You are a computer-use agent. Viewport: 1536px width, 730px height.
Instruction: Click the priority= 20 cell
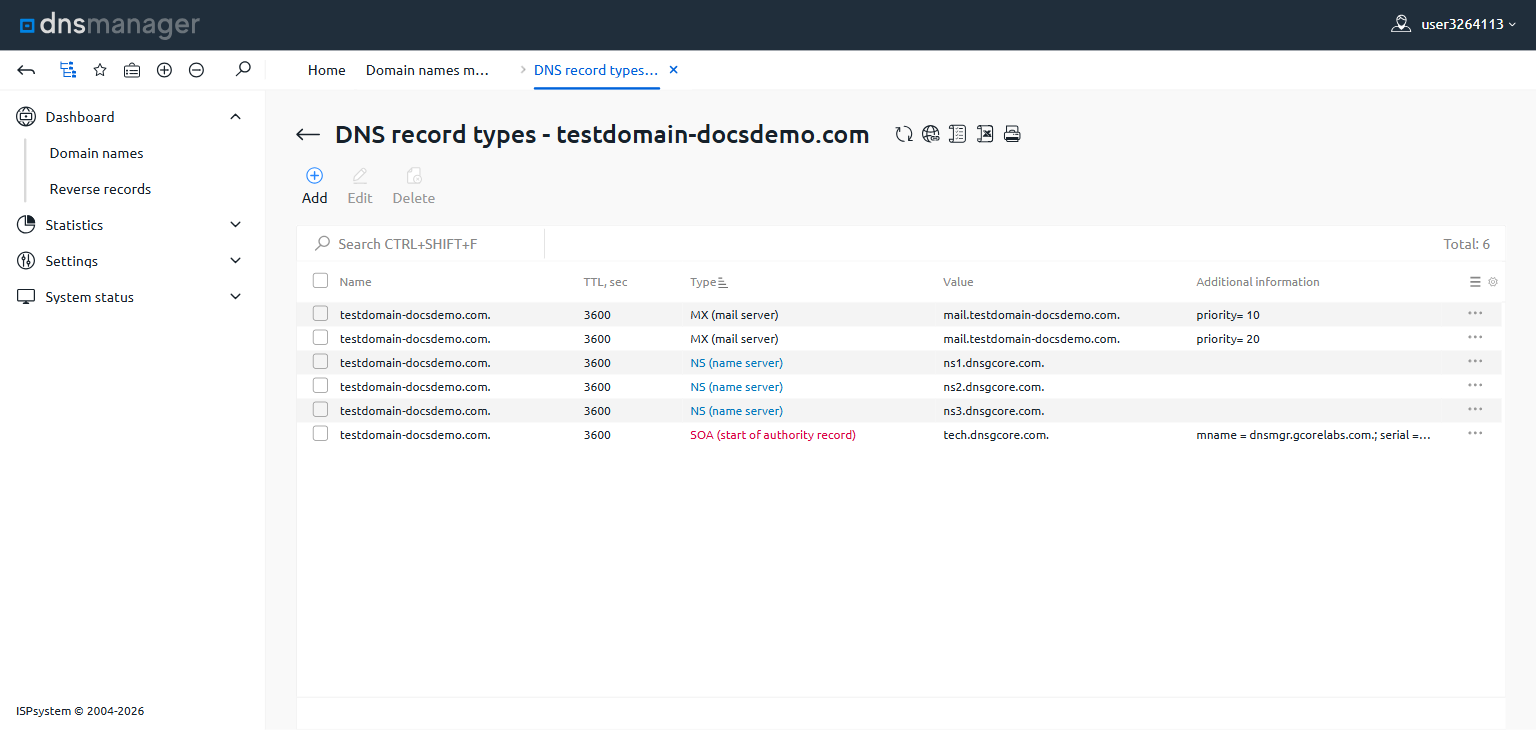[1228, 339]
